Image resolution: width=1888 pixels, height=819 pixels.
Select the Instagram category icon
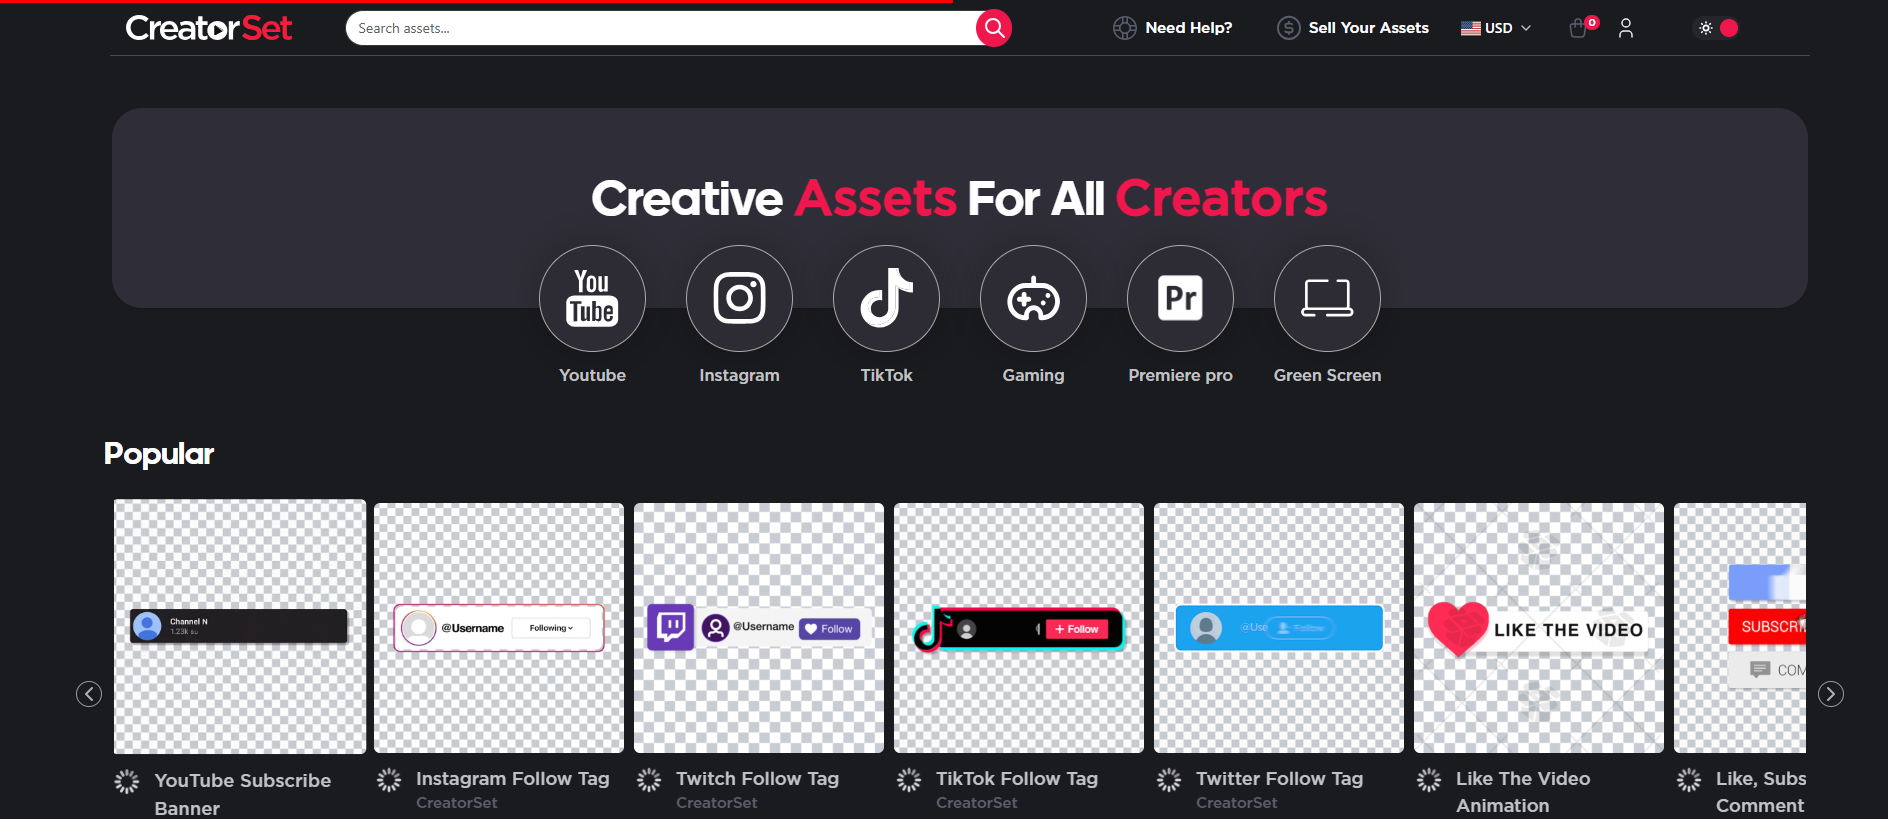click(x=739, y=298)
